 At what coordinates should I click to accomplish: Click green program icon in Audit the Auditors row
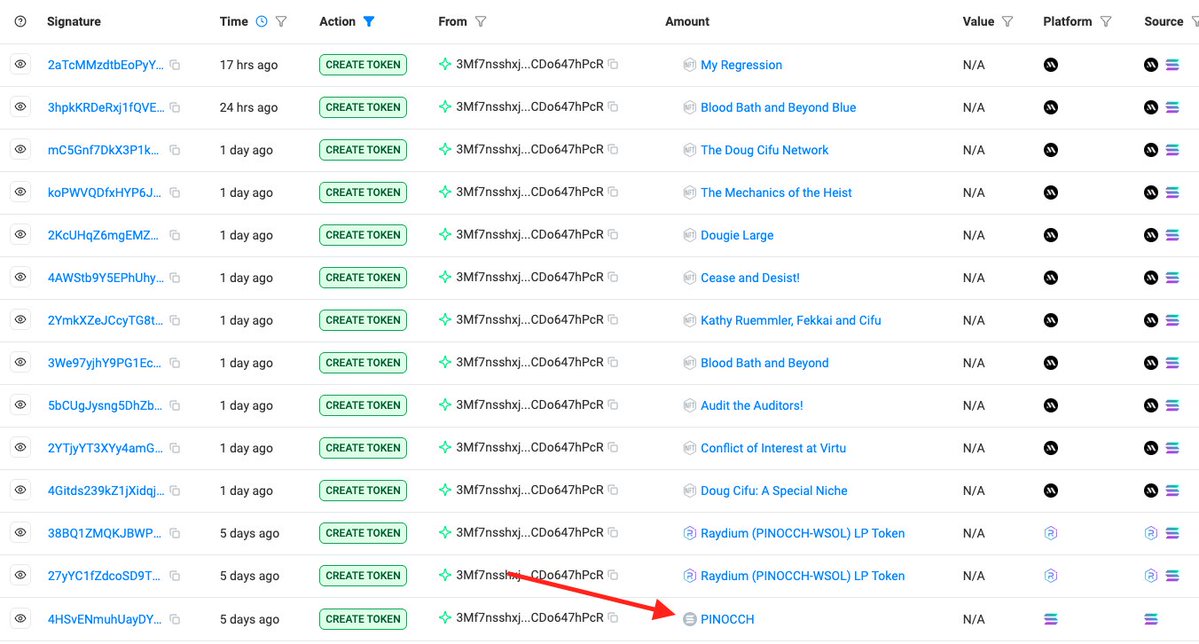[445, 405]
